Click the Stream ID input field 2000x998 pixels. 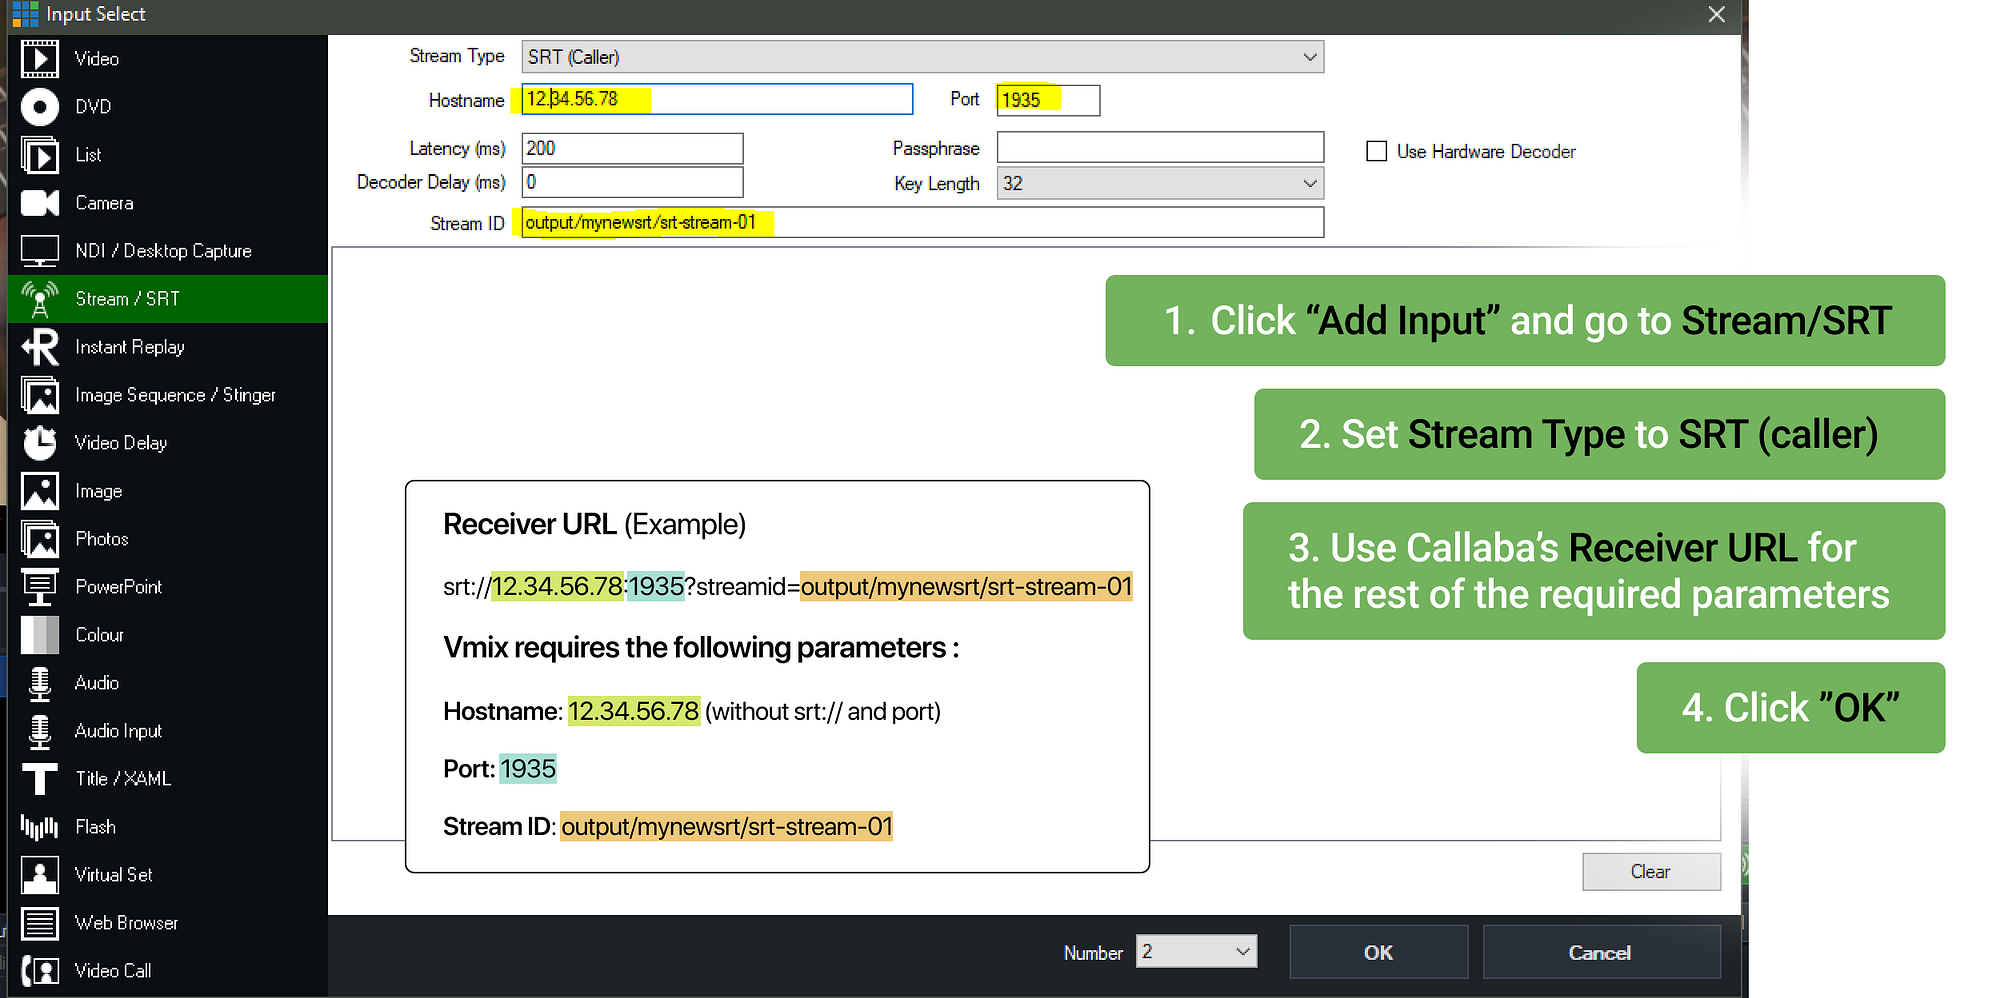click(923, 222)
